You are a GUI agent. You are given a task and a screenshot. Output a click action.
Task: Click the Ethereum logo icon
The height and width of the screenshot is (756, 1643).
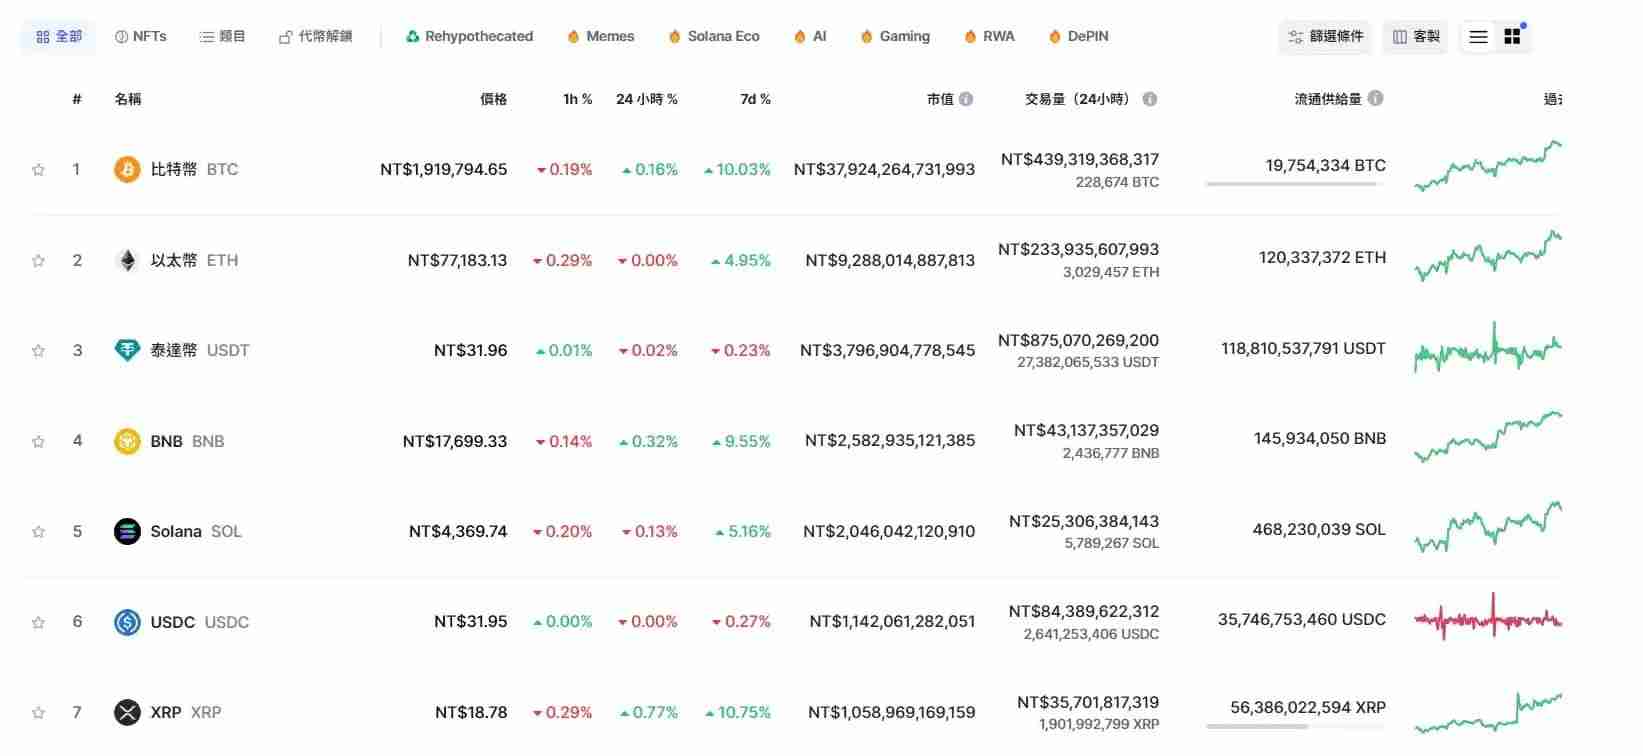(126, 260)
